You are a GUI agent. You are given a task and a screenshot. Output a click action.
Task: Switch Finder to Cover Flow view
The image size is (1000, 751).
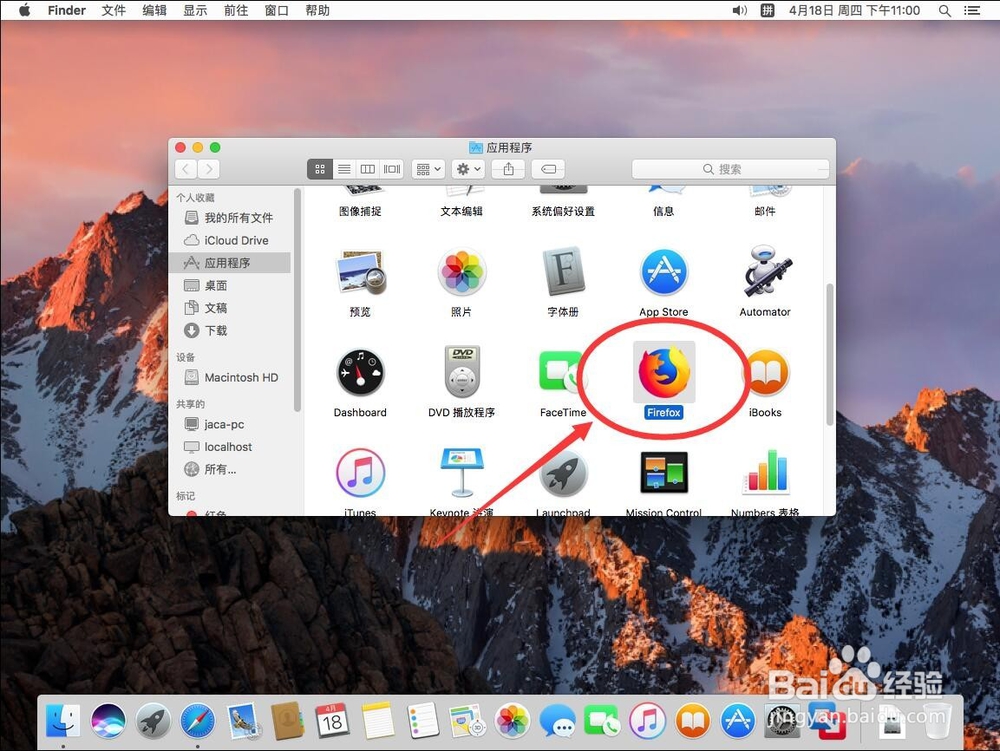click(392, 169)
